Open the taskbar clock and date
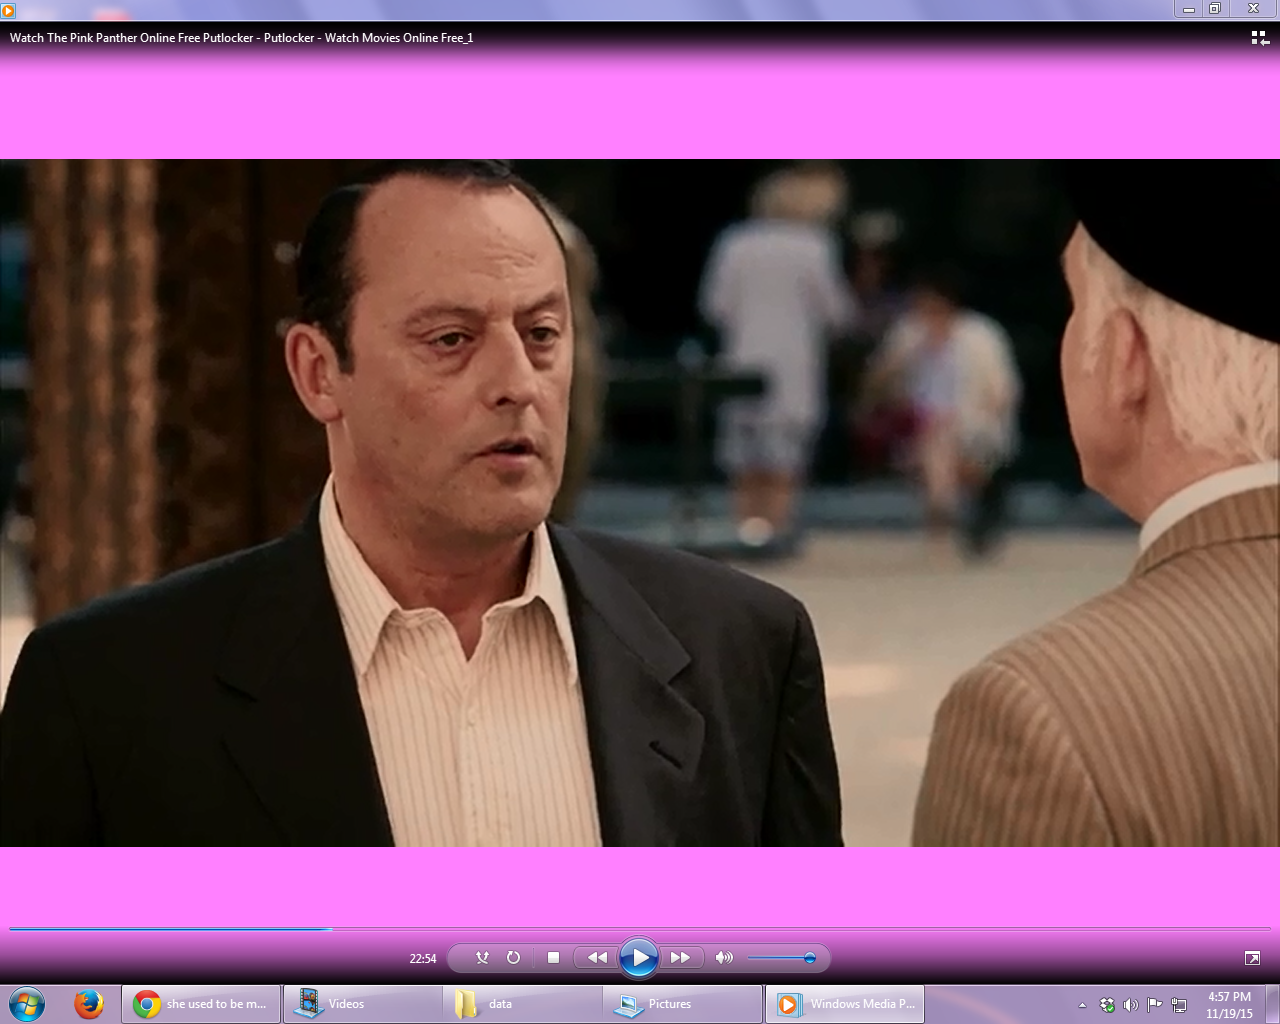1280x1024 pixels. [1229, 1005]
